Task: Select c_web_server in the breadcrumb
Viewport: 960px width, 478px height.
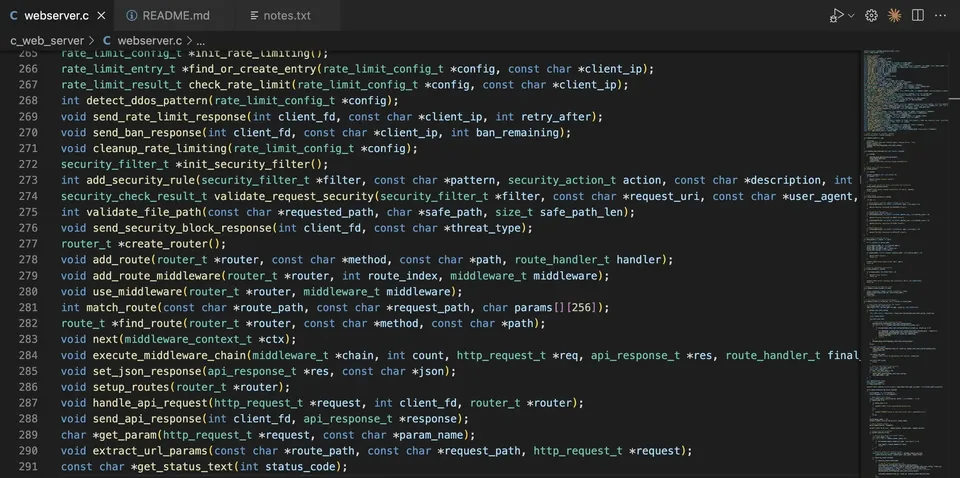Action: 47,41
